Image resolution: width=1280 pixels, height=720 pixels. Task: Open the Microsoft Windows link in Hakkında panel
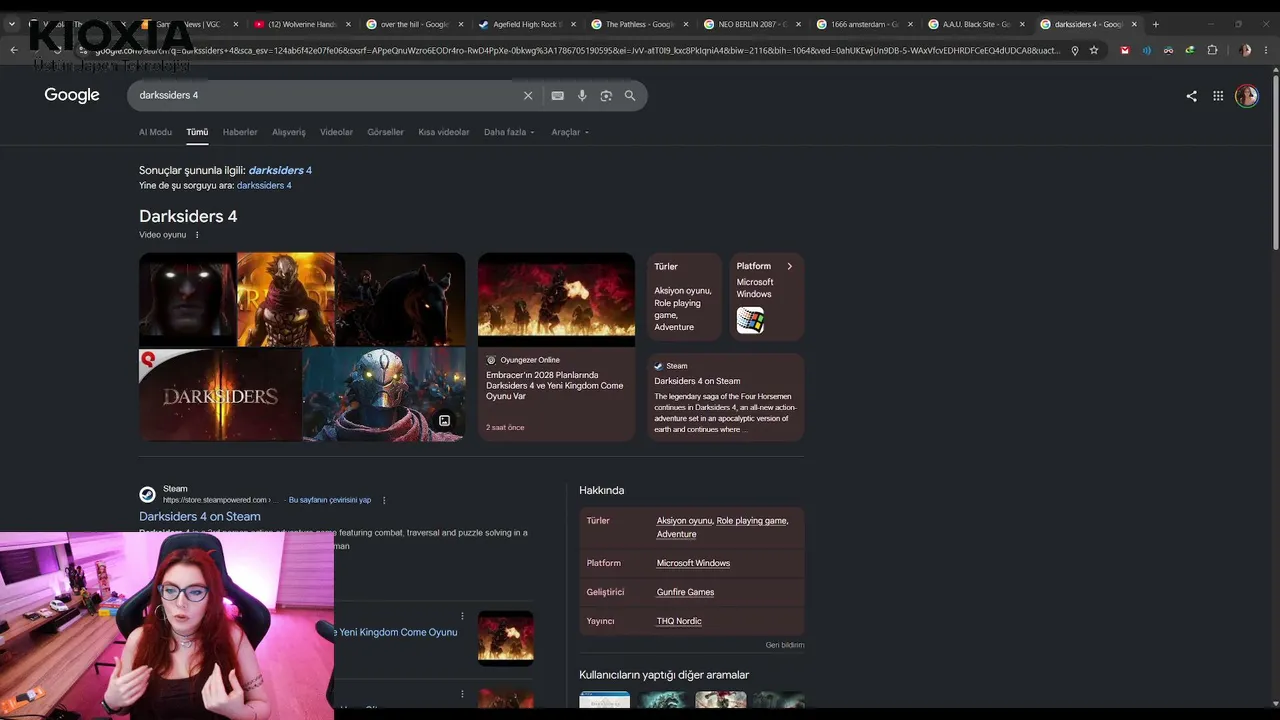693,563
